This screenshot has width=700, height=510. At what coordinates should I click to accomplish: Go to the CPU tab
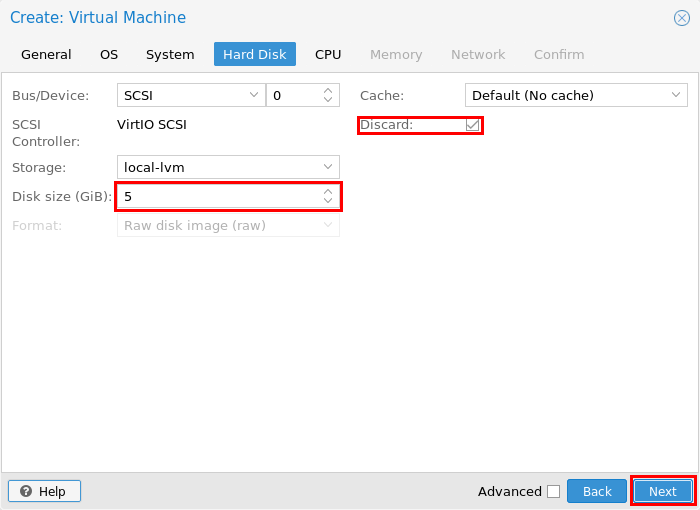328,54
